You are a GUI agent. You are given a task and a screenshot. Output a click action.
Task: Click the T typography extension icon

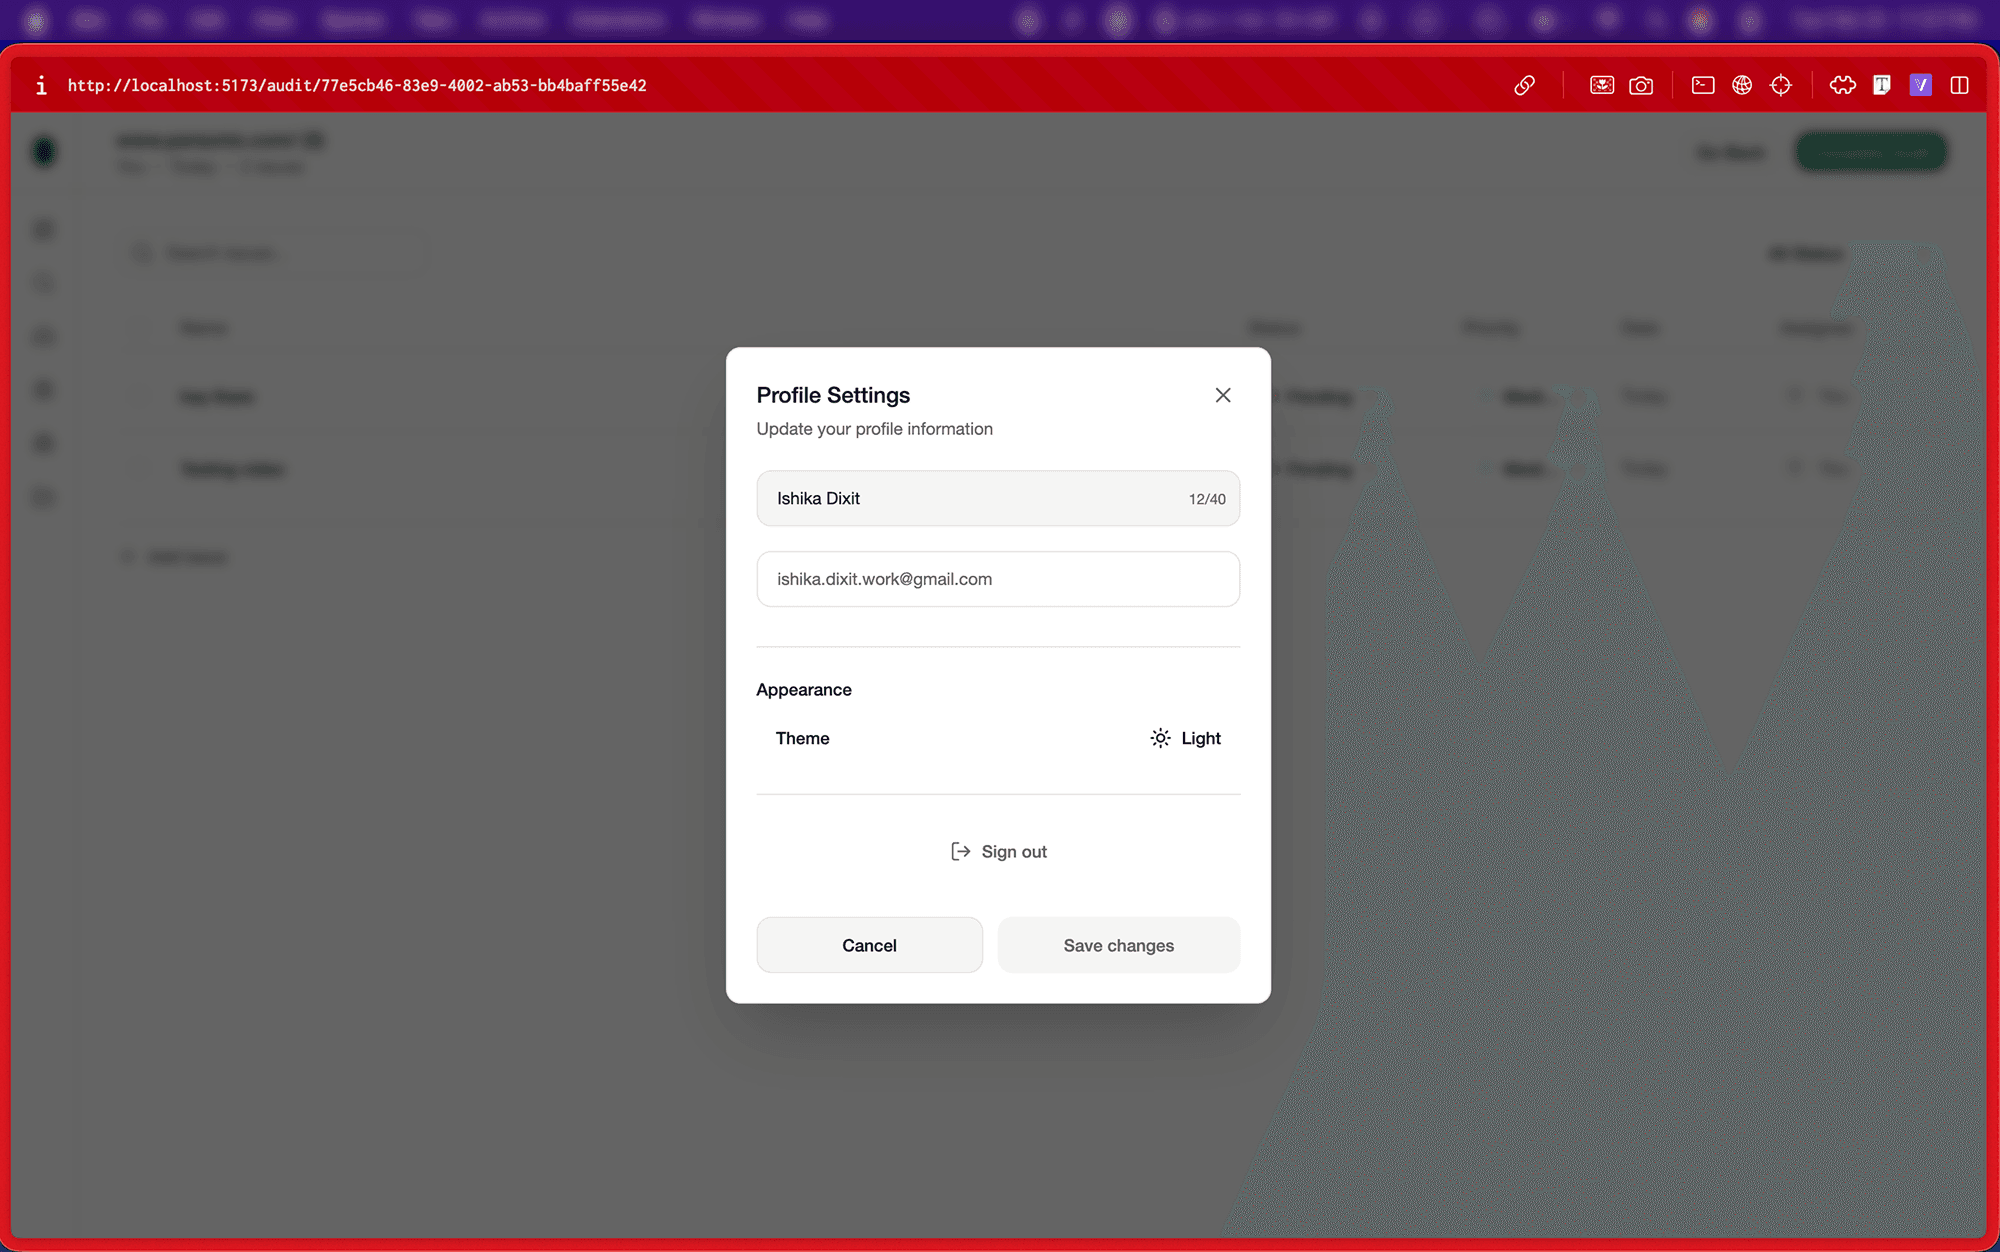tap(1881, 85)
